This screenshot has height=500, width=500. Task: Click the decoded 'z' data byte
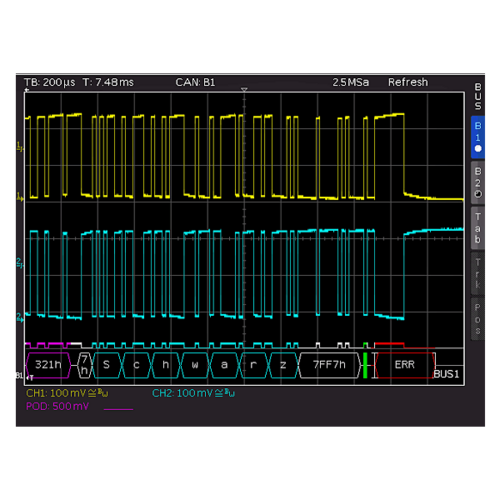click(283, 365)
